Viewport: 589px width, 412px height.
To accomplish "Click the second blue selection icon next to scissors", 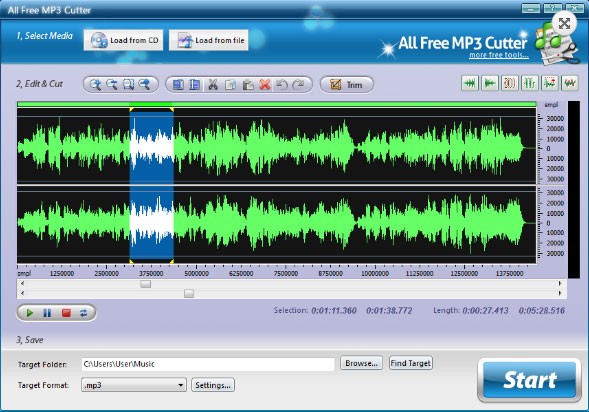I will pyautogui.click(x=195, y=85).
